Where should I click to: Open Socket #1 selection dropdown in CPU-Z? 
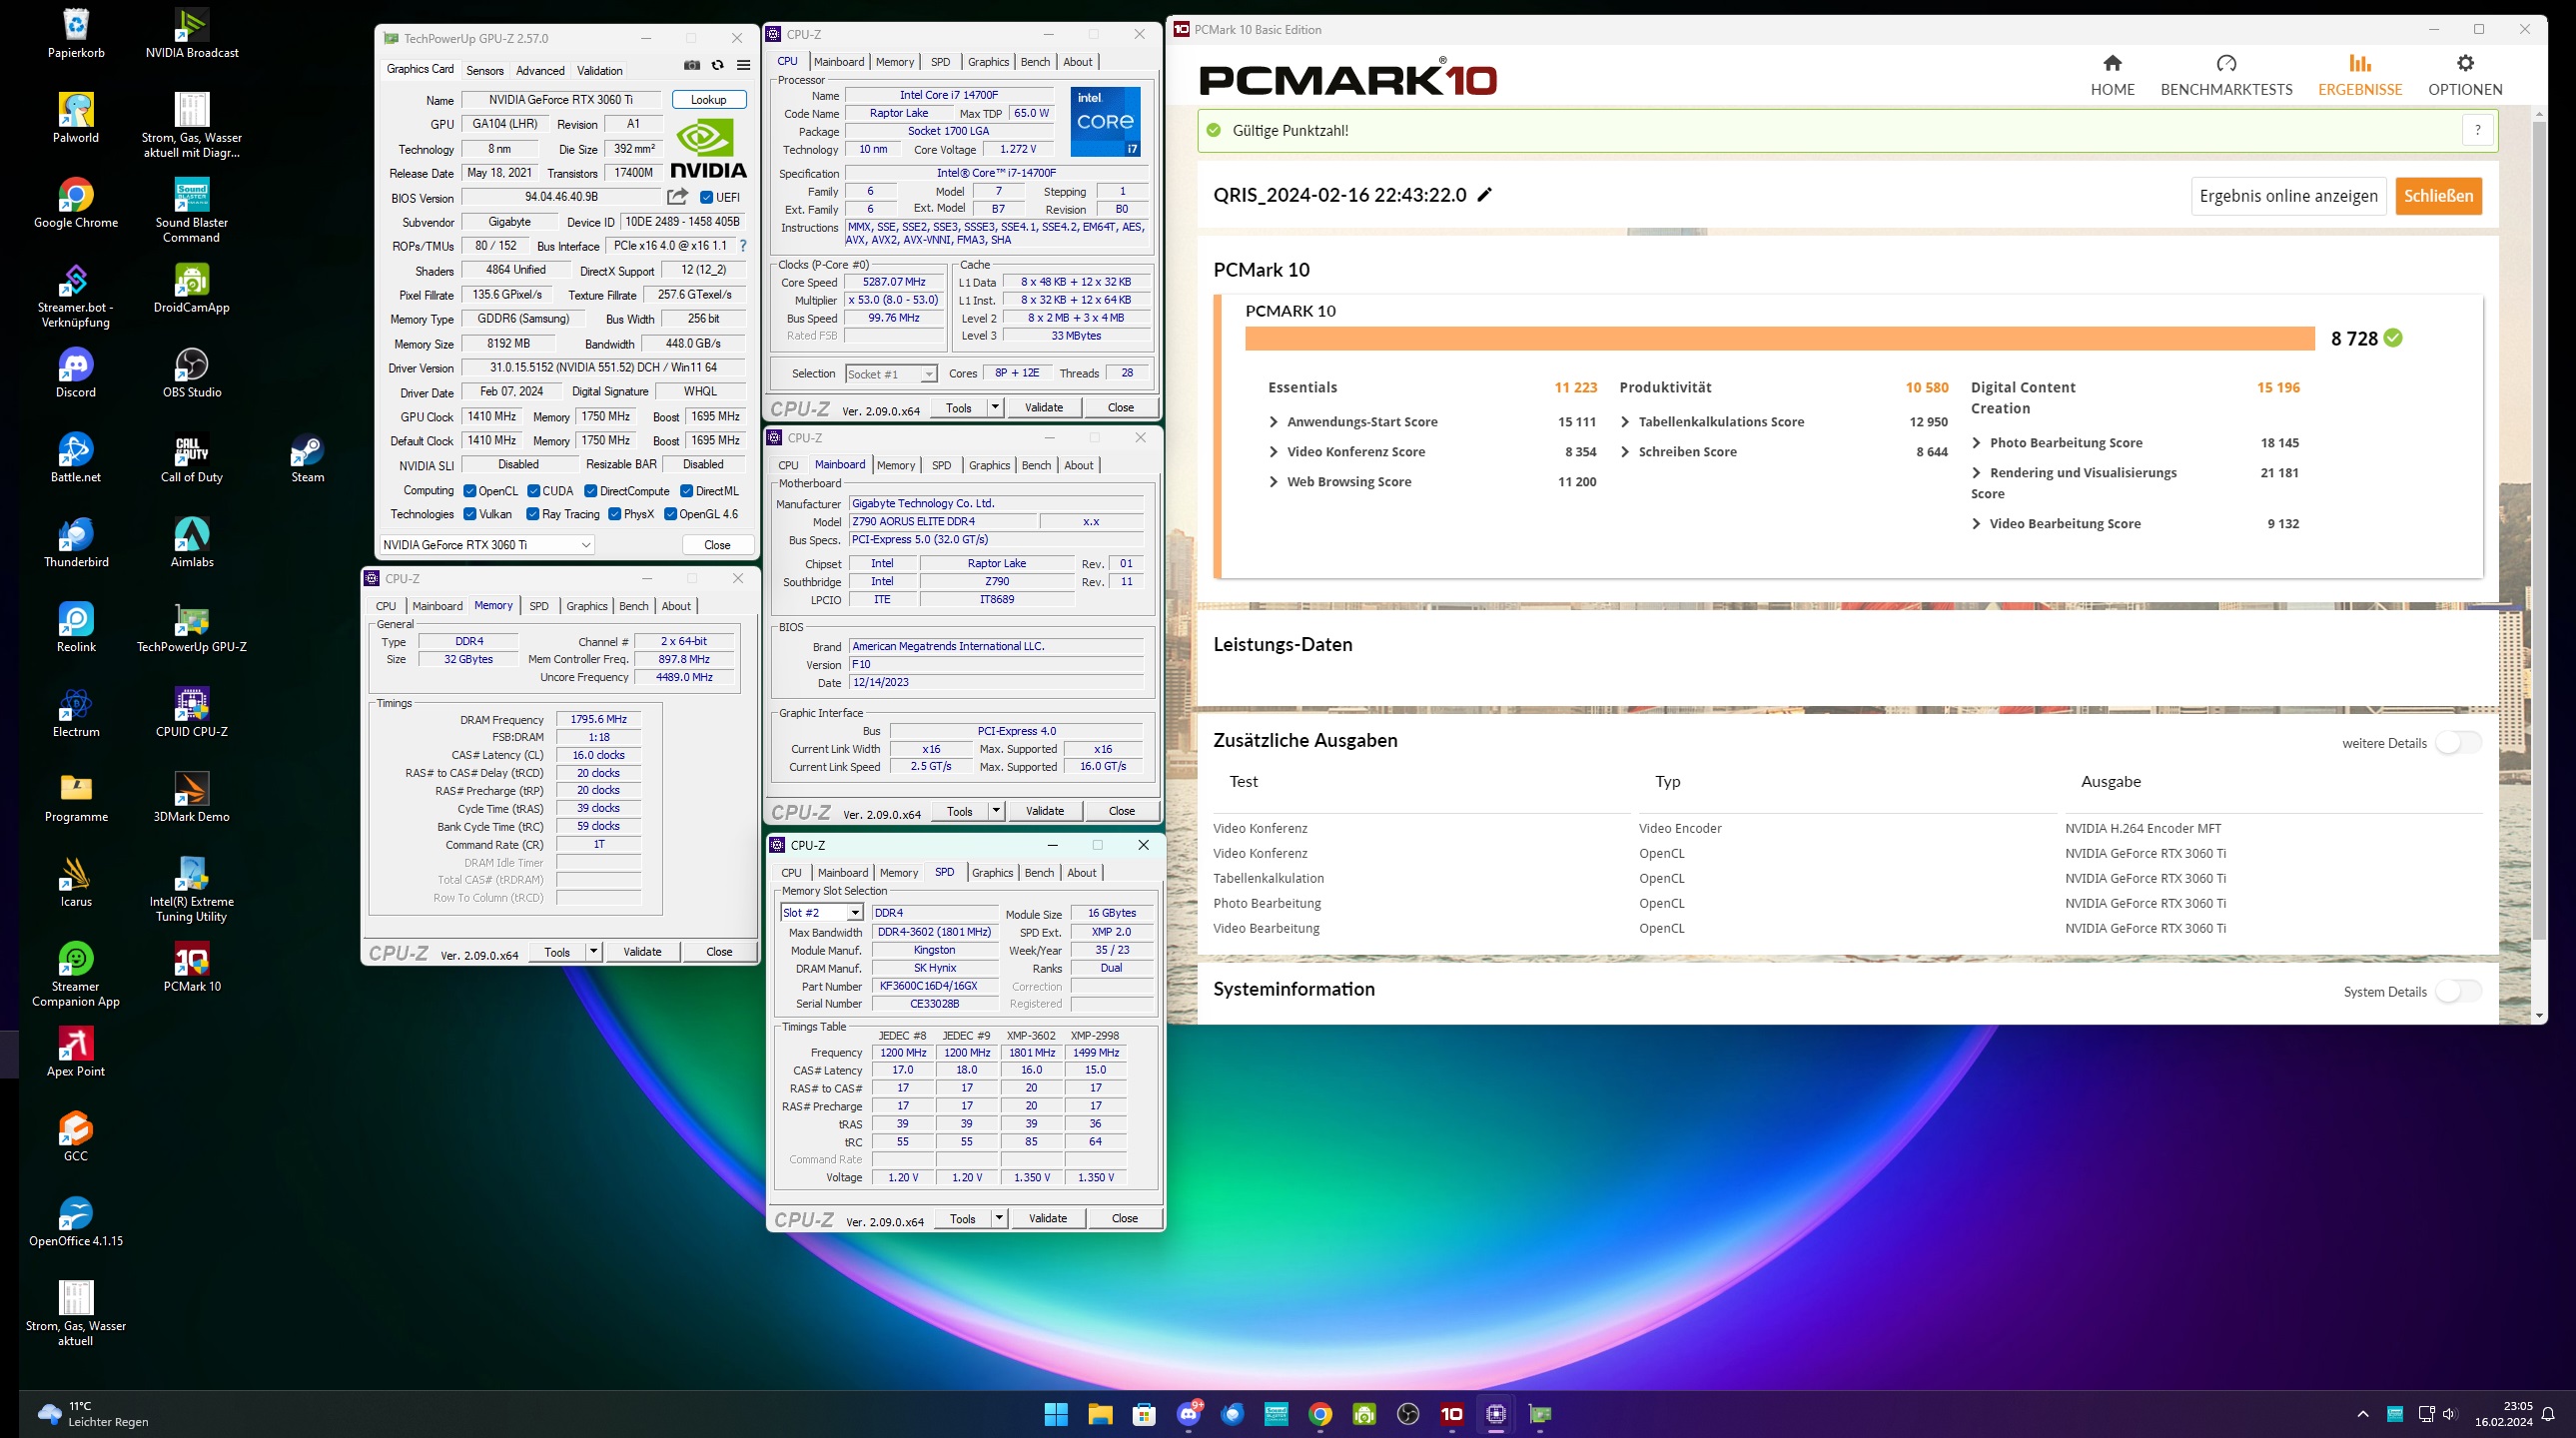[891, 374]
